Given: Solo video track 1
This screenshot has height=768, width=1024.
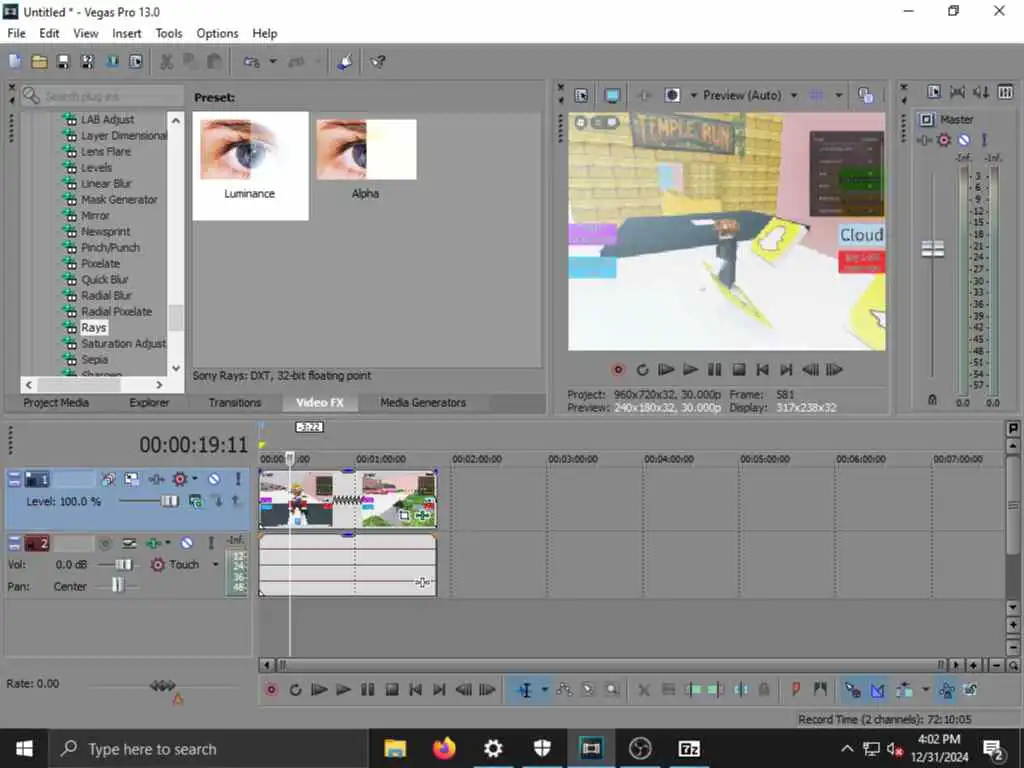Looking at the screenshot, I should [238, 479].
